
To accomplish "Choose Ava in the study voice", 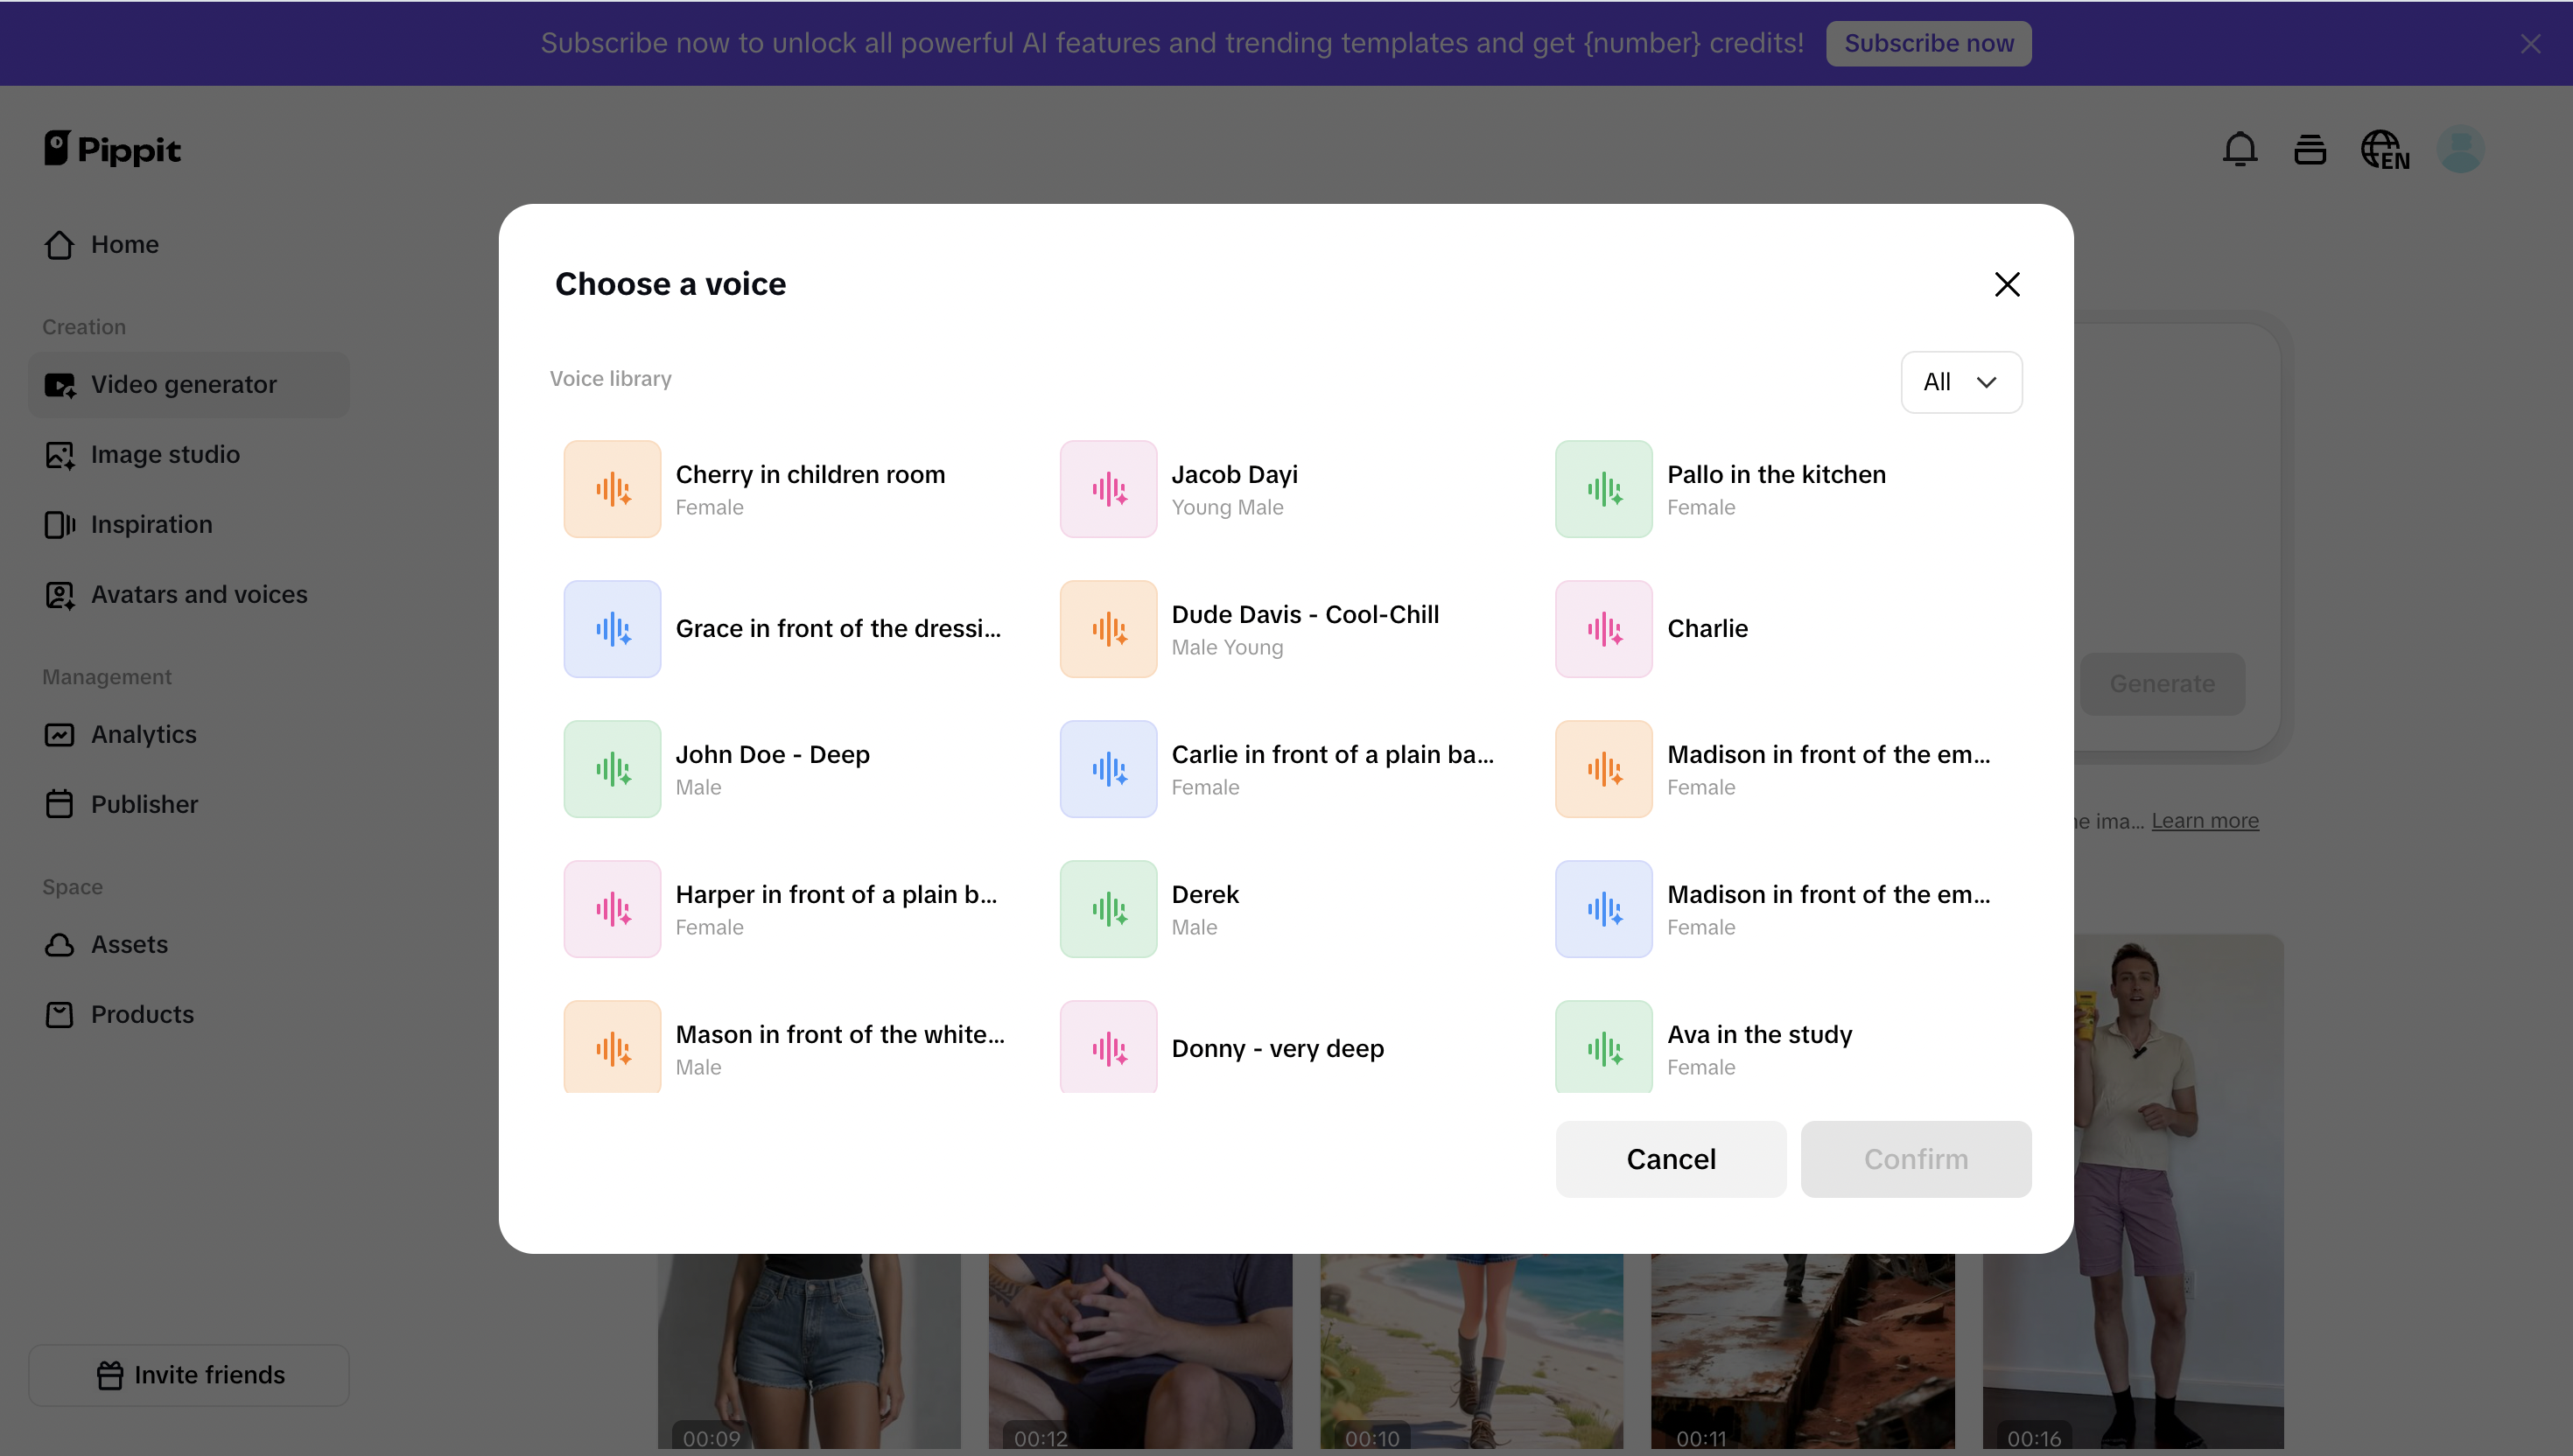I will click(x=1759, y=1048).
